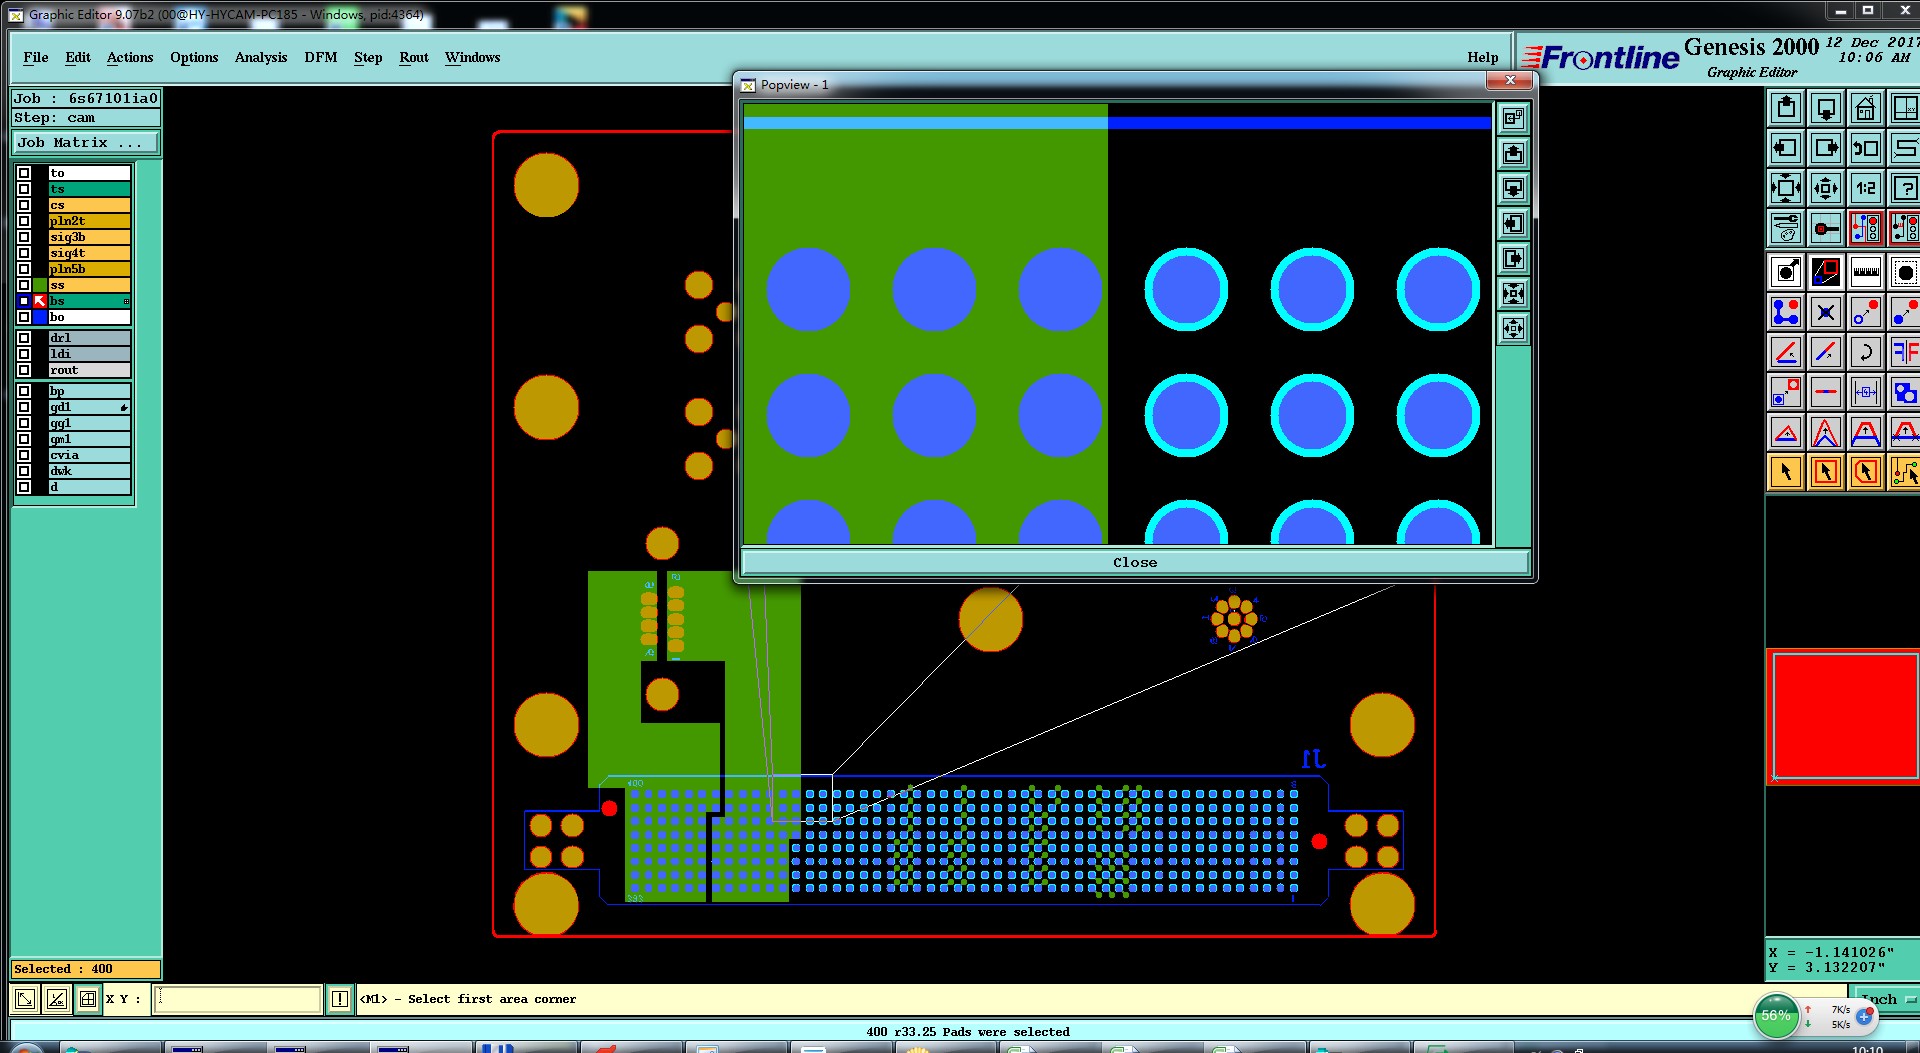Click the Popview zoom out icon
The height and width of the screenshot is (1053, 1920).
[1513, 328]
